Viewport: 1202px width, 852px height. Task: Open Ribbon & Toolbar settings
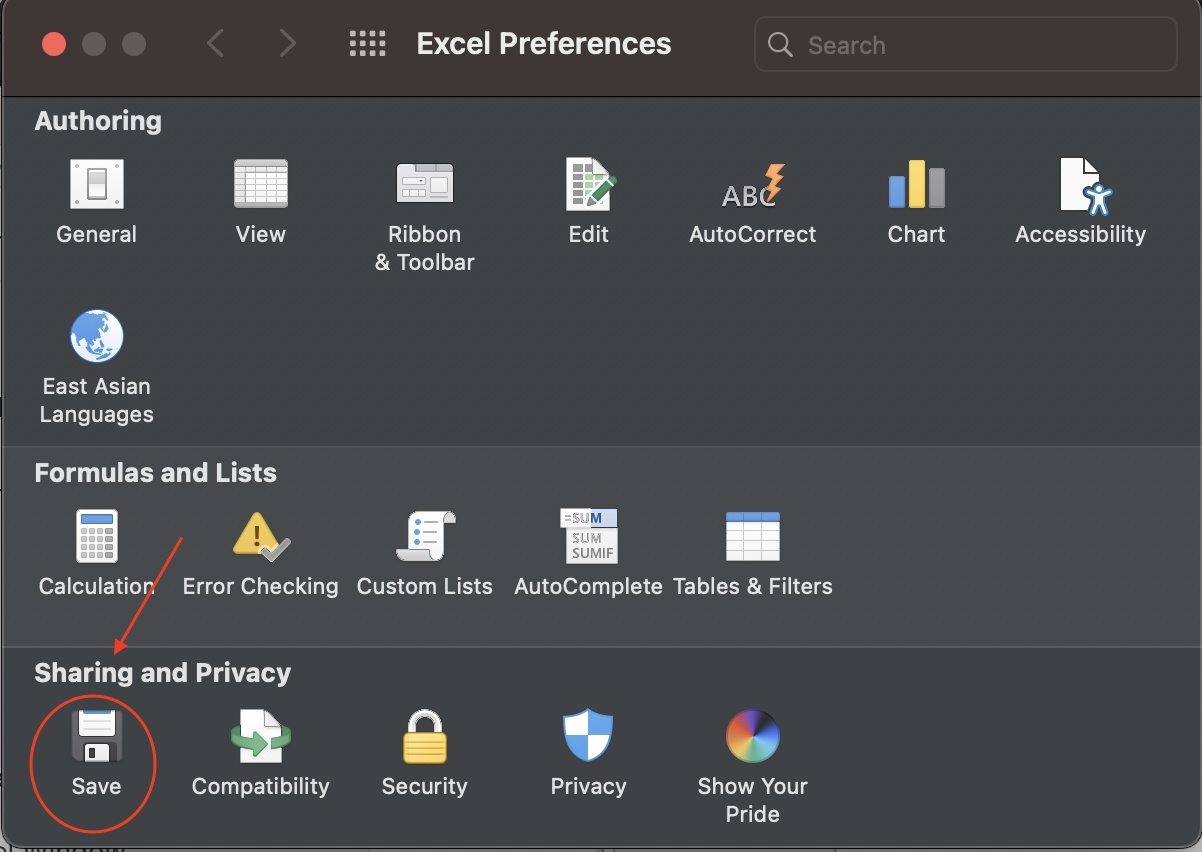point(425,186)
